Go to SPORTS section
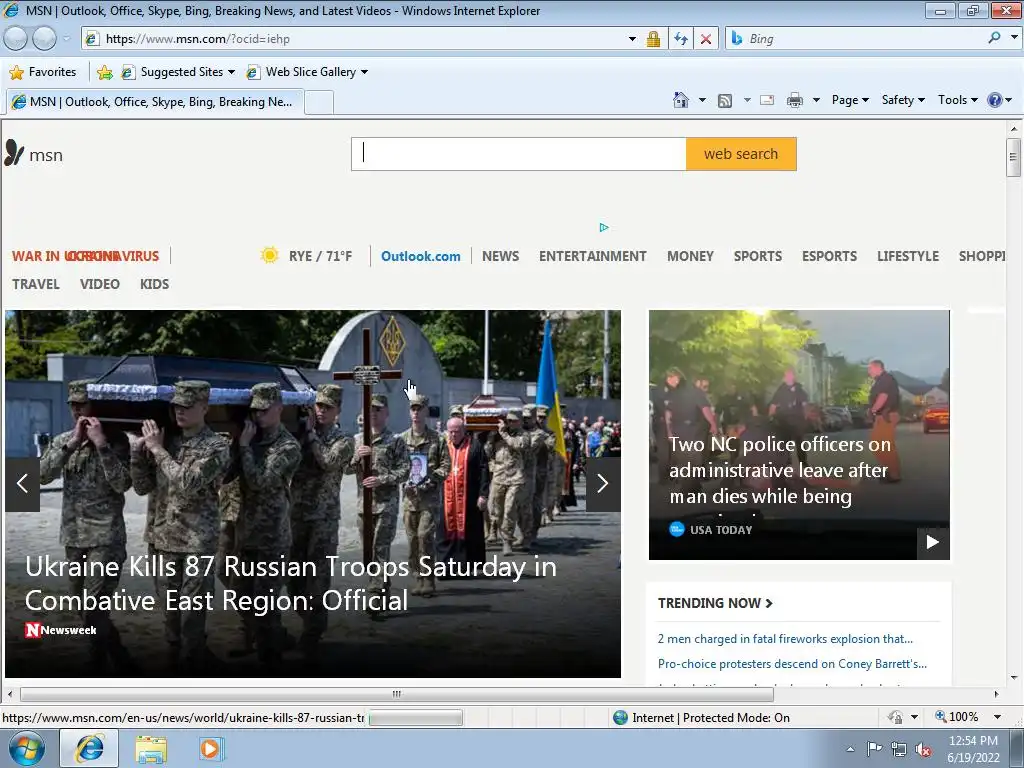The image size is (1024, 768). [x=758, y=256]
